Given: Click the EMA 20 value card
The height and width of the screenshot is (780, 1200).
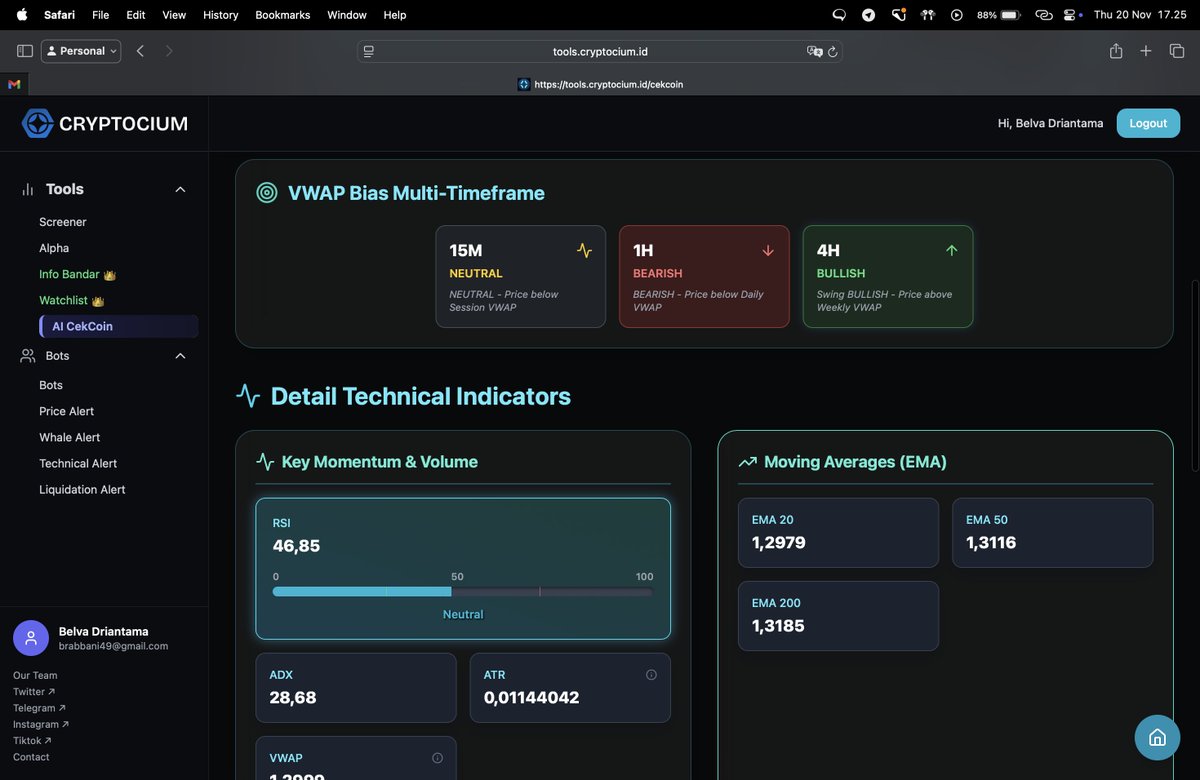Looking at the screenshot, I should tap(838, 533).
